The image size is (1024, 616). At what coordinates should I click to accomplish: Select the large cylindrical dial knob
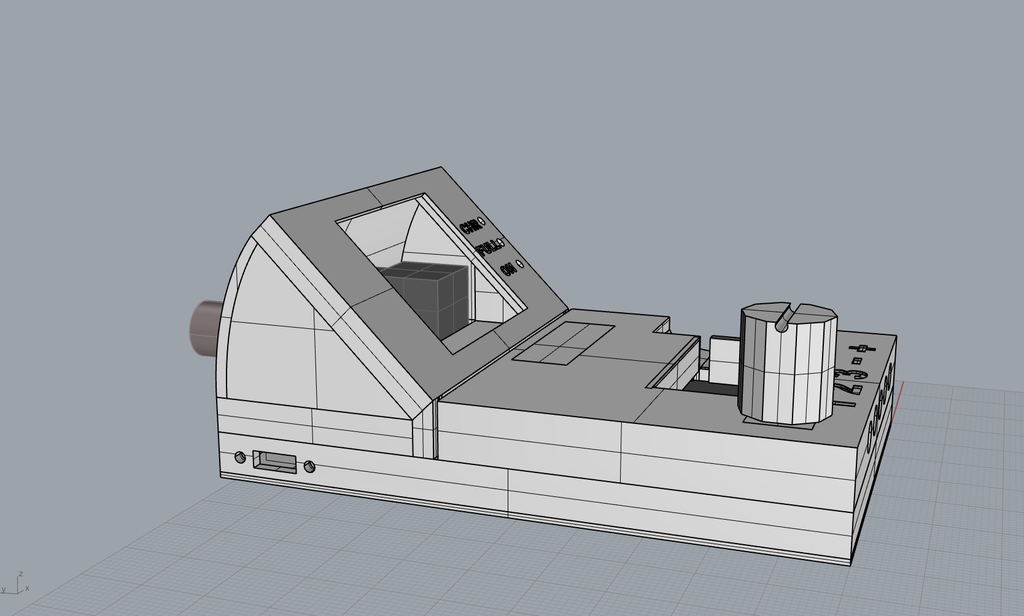click(788, 363)
